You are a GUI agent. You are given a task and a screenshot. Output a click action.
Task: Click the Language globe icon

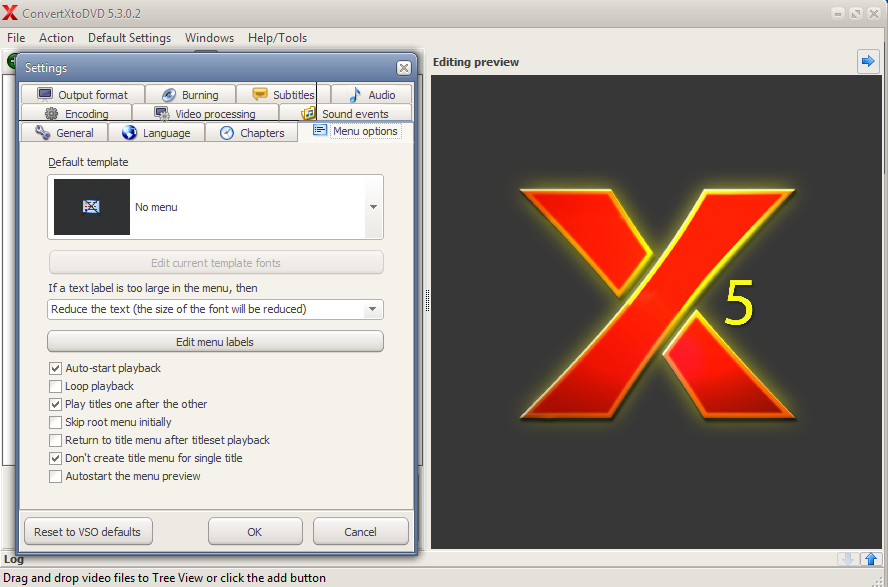pos(129,132)
